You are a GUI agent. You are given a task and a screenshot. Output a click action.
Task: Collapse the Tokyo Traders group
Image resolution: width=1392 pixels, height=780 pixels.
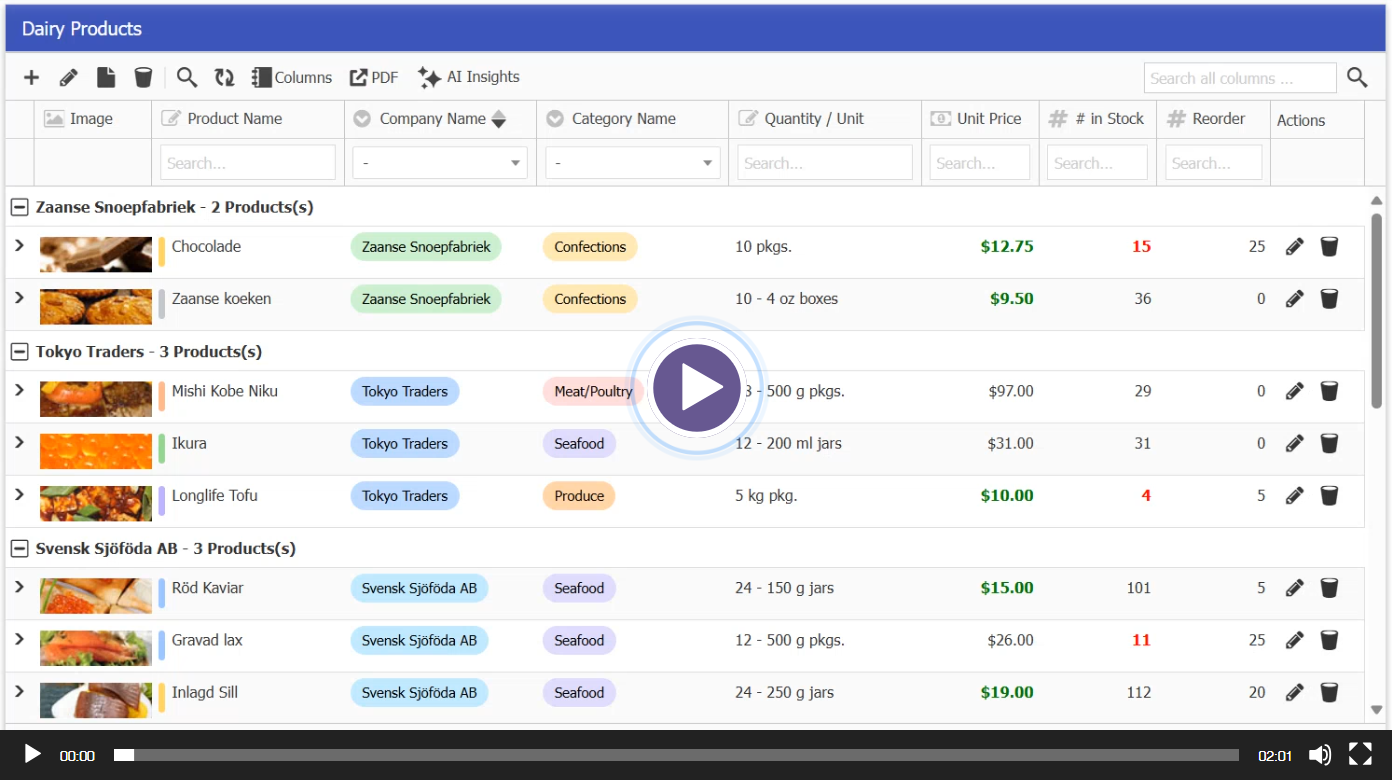click(19, 352)
